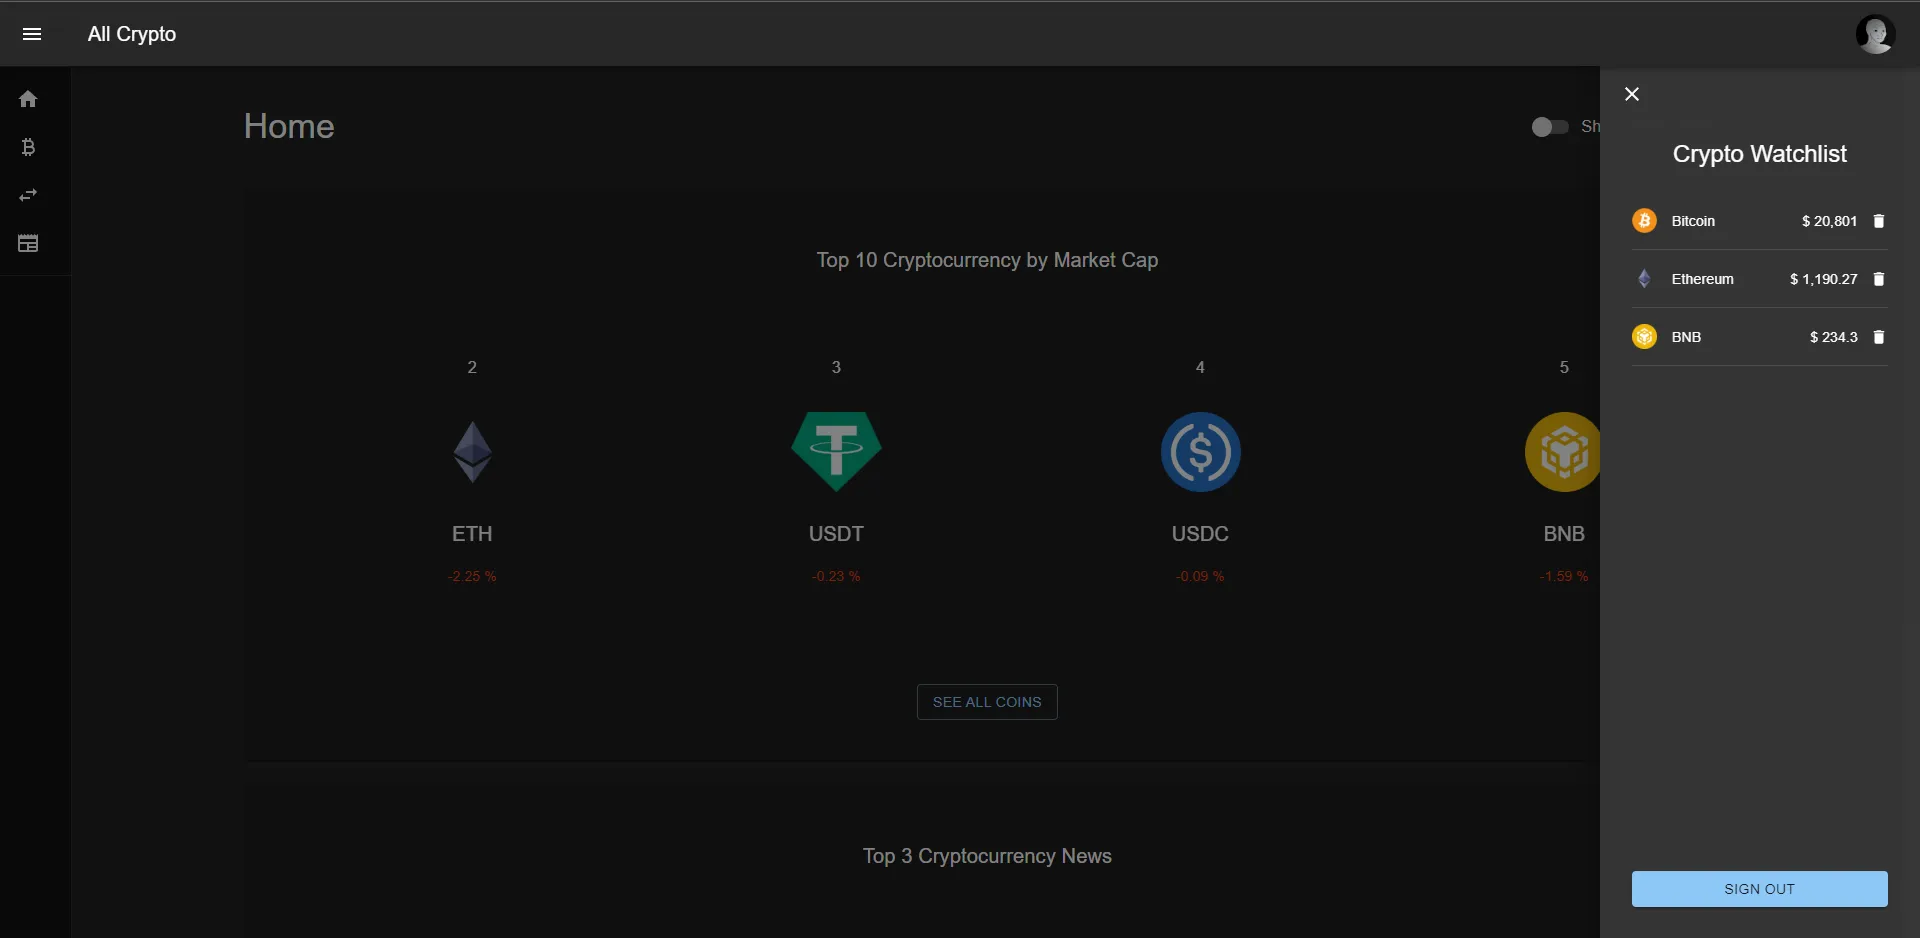Screen dimensions: 1920x938
Task: Select the Ethereum entry in the watchlist
Action: point(1703,278)
